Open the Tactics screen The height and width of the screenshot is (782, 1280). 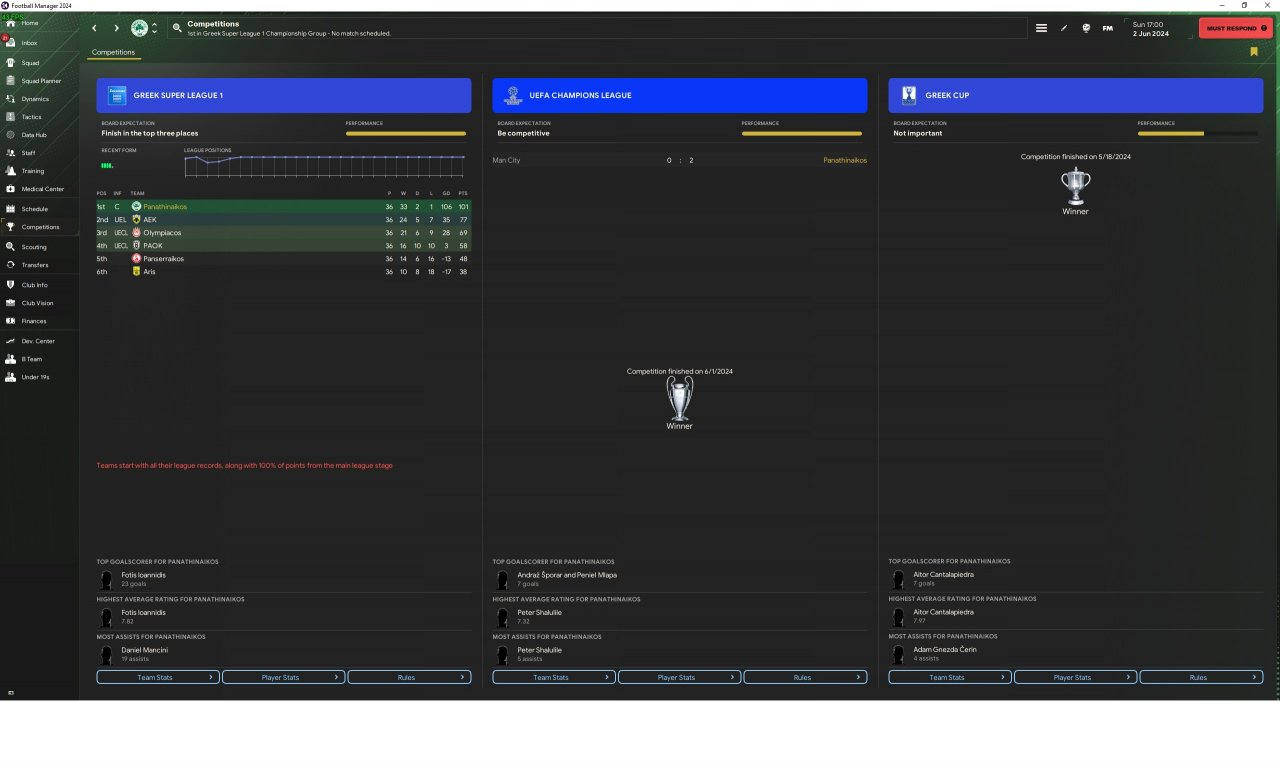[40, 117]
